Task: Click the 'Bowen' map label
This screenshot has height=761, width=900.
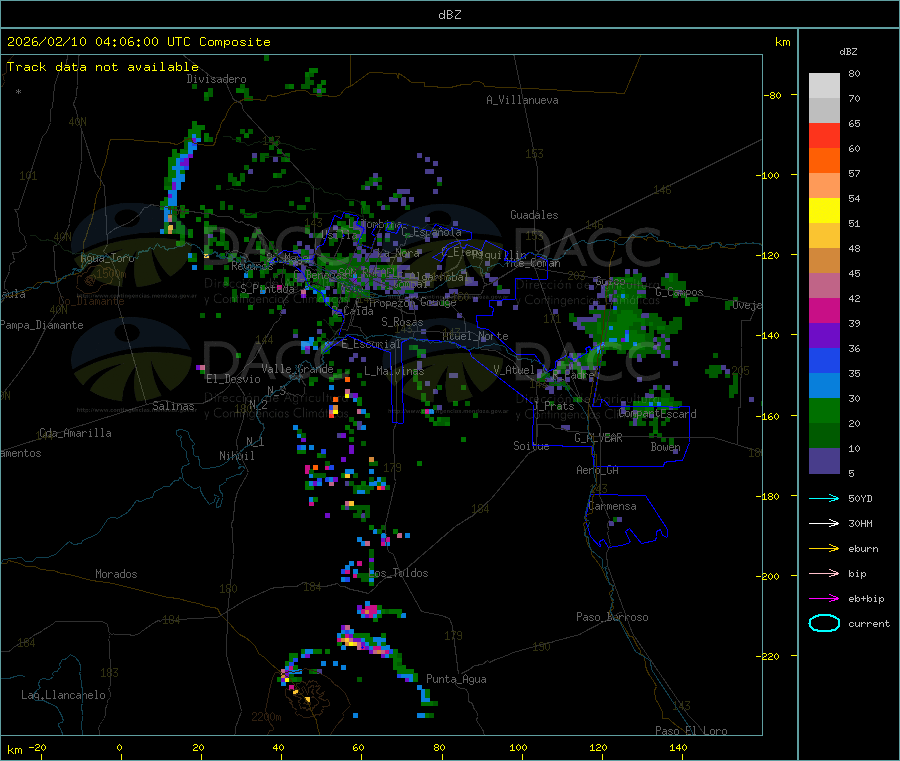Action: pos(665,446)
